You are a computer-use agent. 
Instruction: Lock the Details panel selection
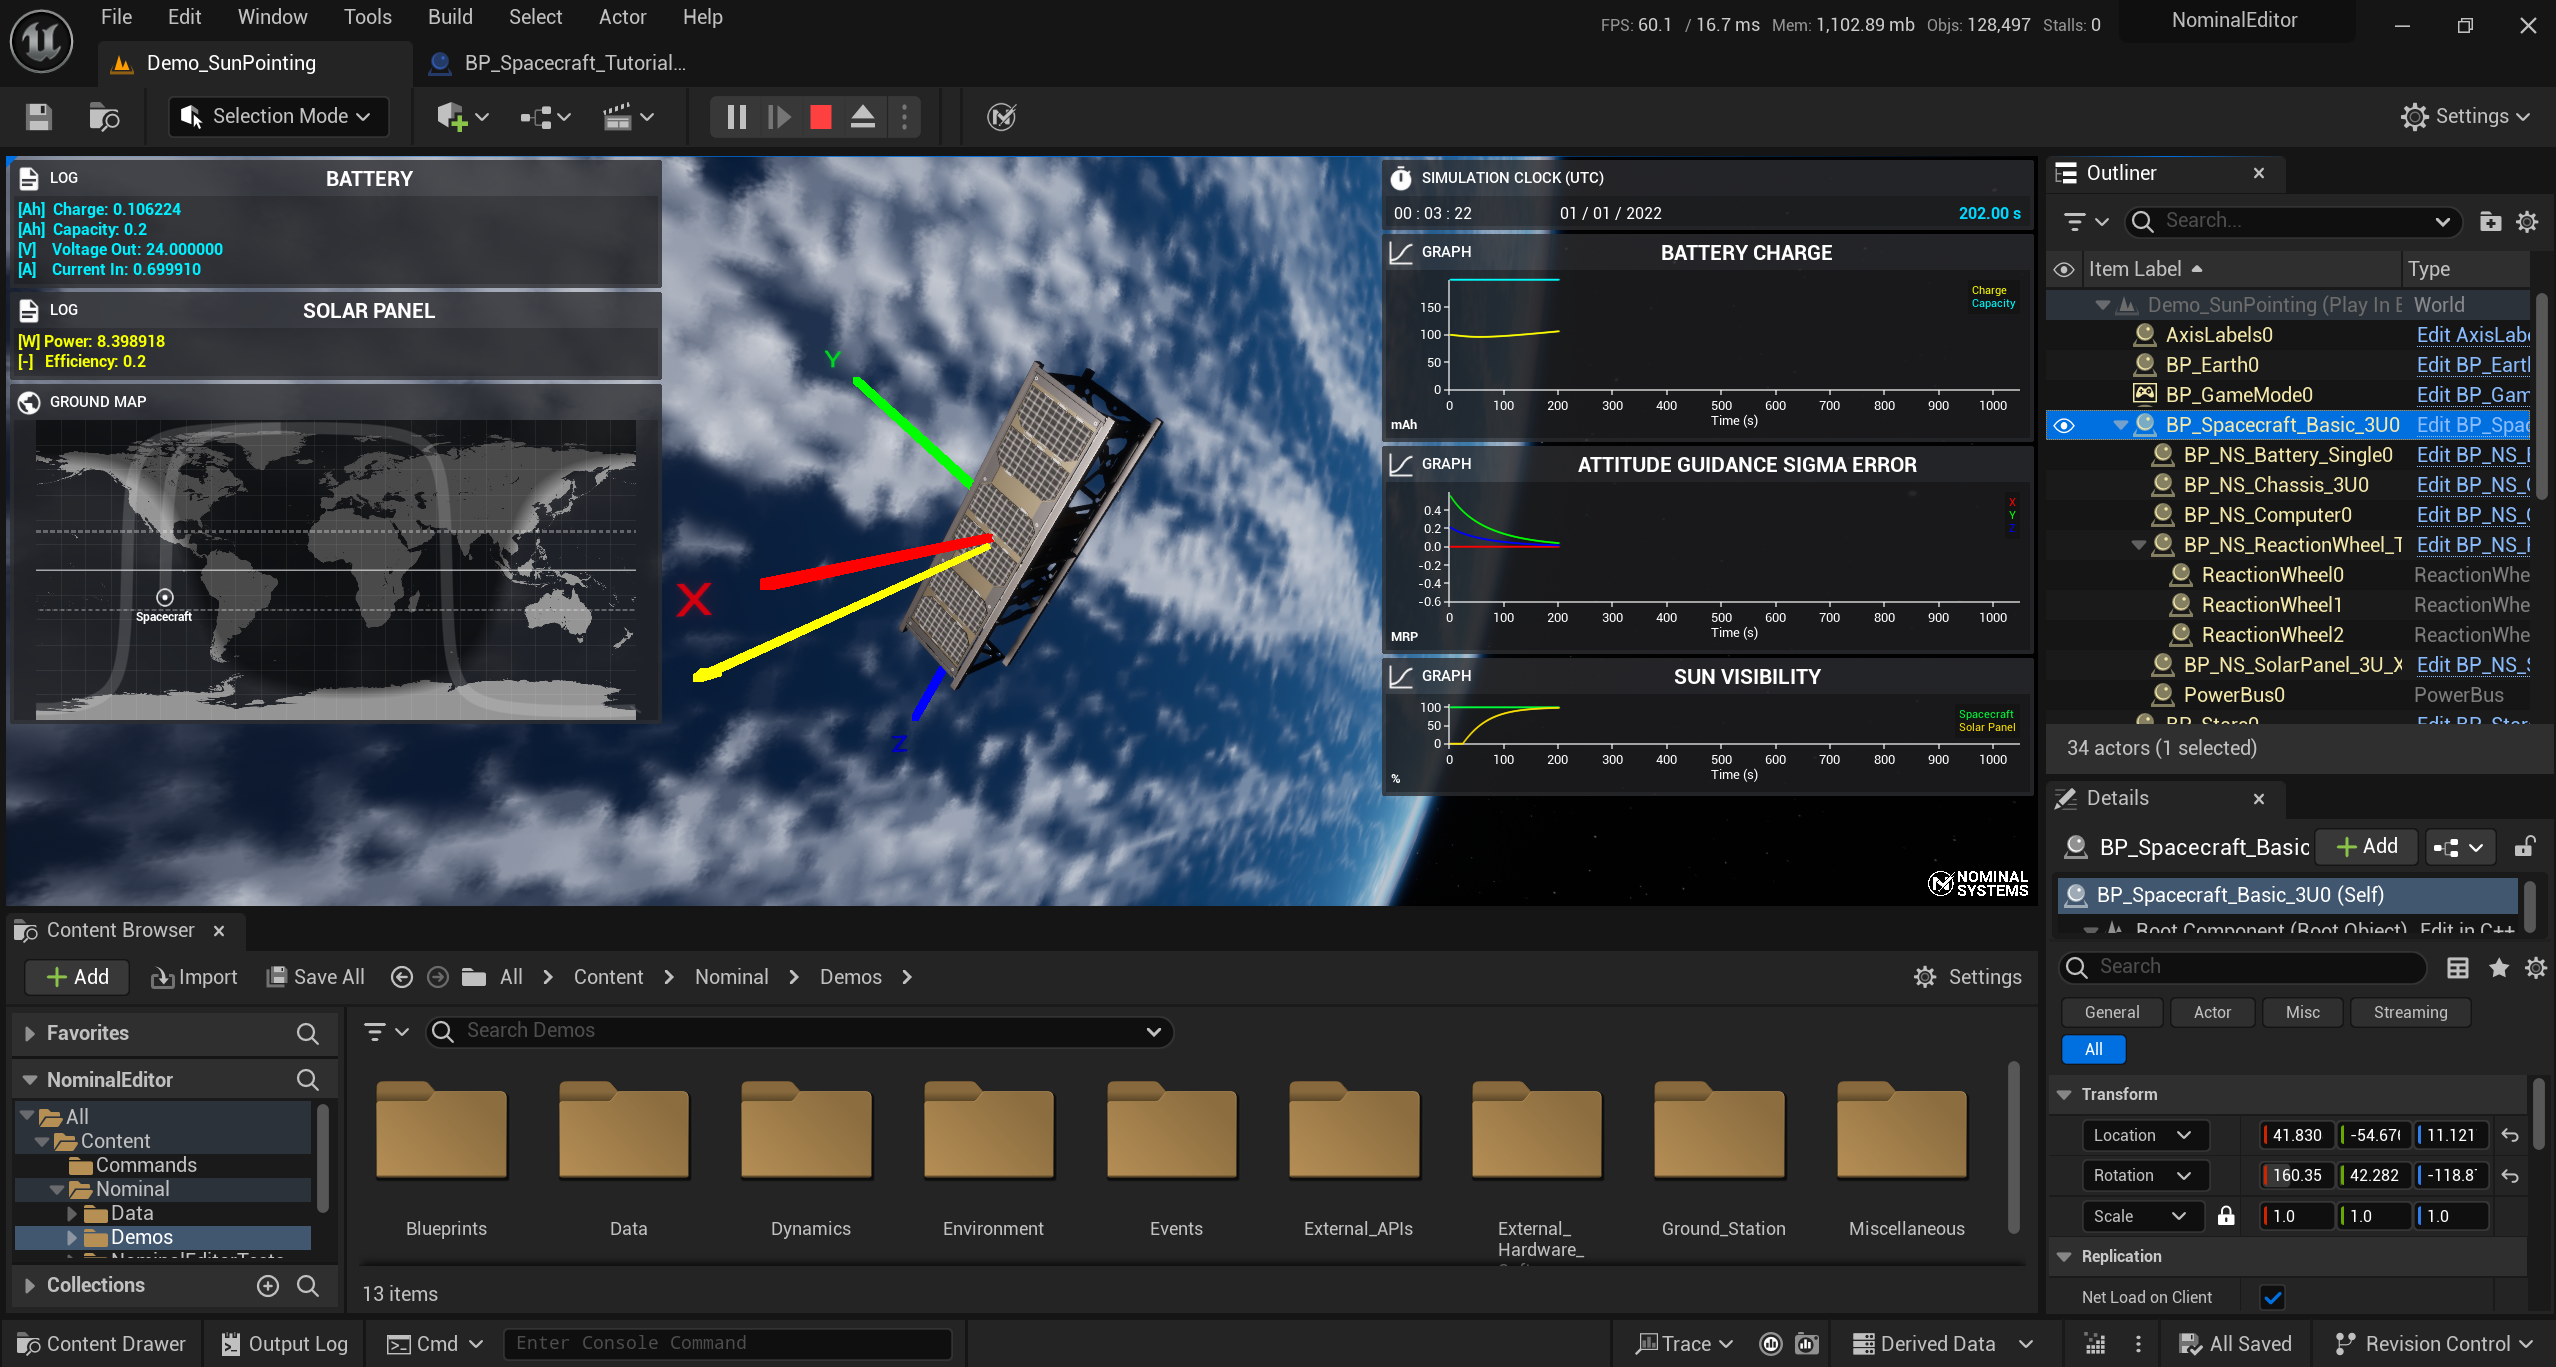pyautogui.click(x=2524, y=847)
